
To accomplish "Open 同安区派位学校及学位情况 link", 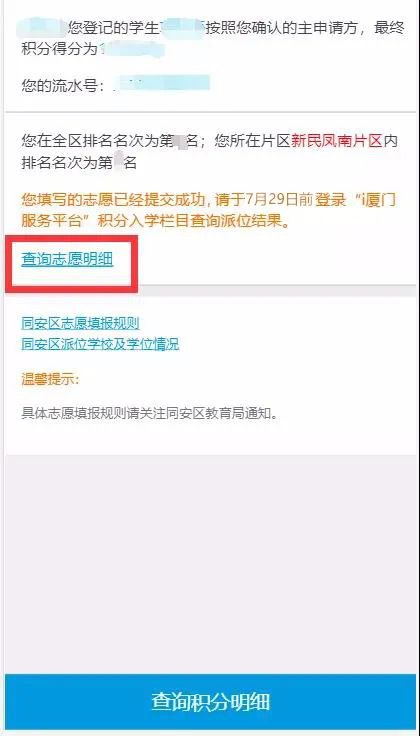I will point(100,345).
